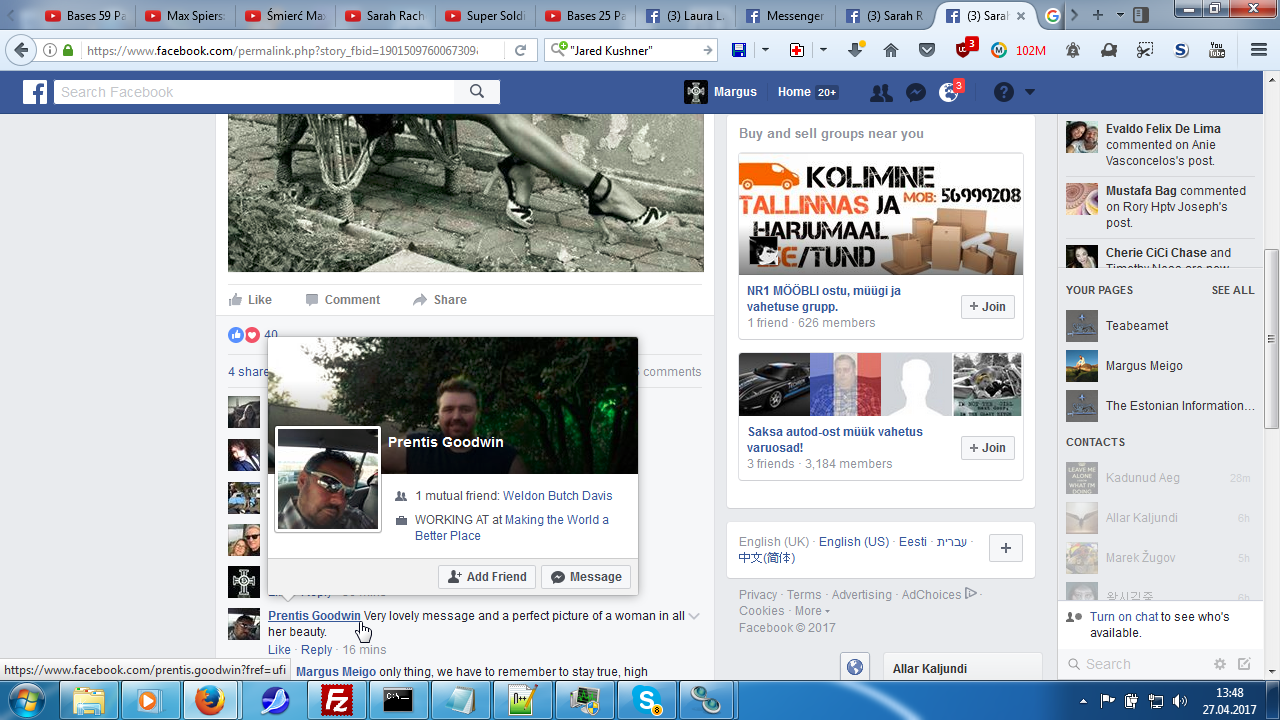Viewport: 1280px width, 720px height.
Task: Open the Windows Start button
Action: [28, 700]
